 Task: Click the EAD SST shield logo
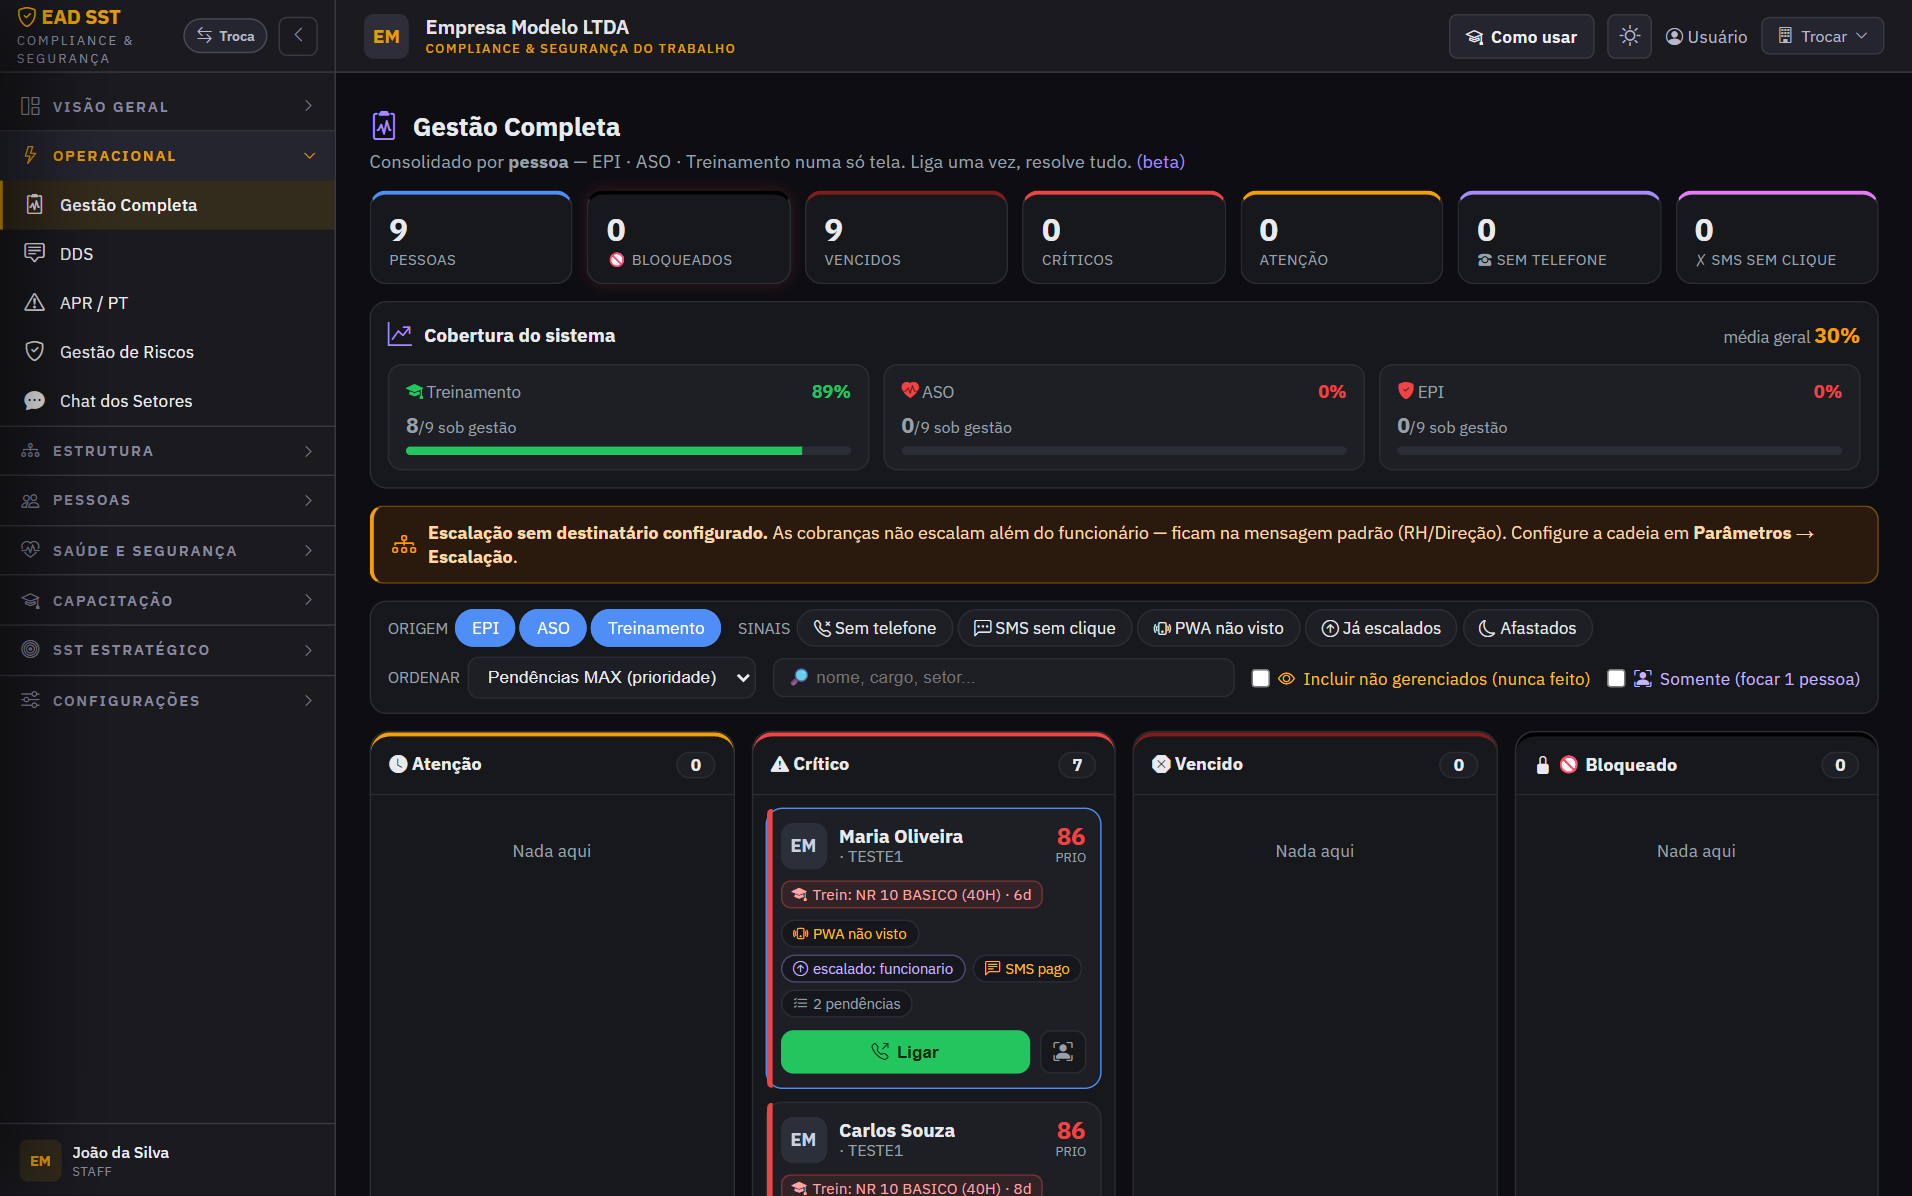27,17
